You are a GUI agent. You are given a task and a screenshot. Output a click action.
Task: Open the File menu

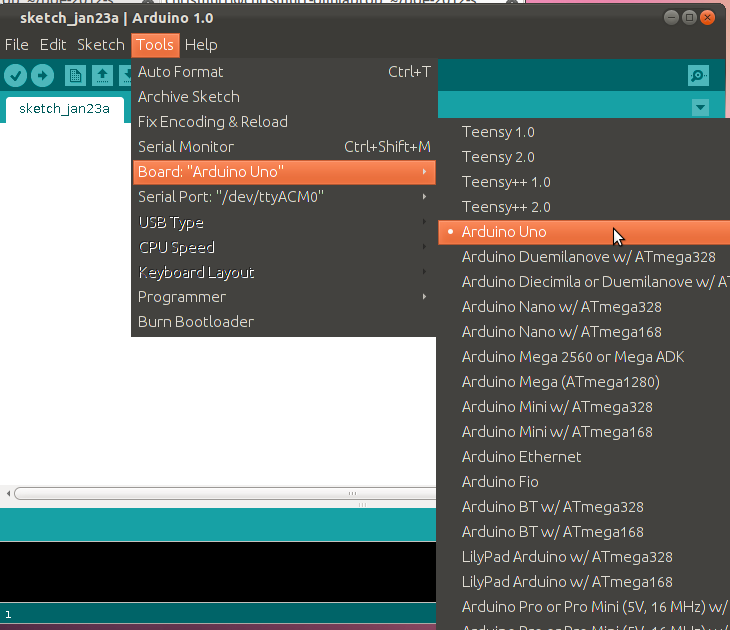(17, 45)
